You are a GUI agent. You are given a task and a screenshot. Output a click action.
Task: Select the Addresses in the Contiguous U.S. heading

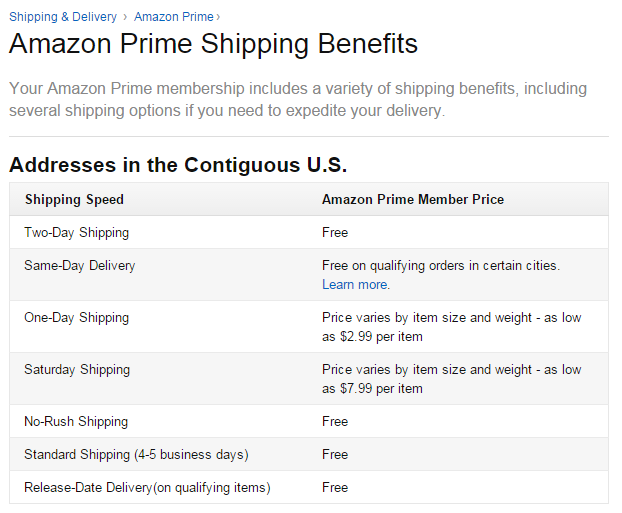(x=178, y=165)
